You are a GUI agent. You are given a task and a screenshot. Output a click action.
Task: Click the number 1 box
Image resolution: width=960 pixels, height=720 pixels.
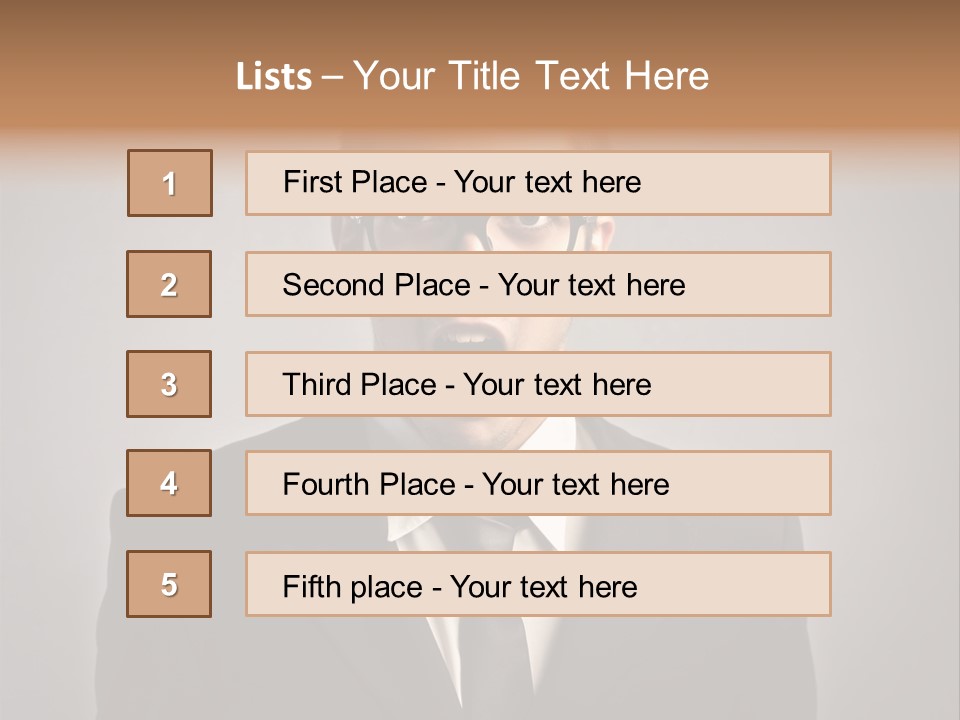(170, 183)
